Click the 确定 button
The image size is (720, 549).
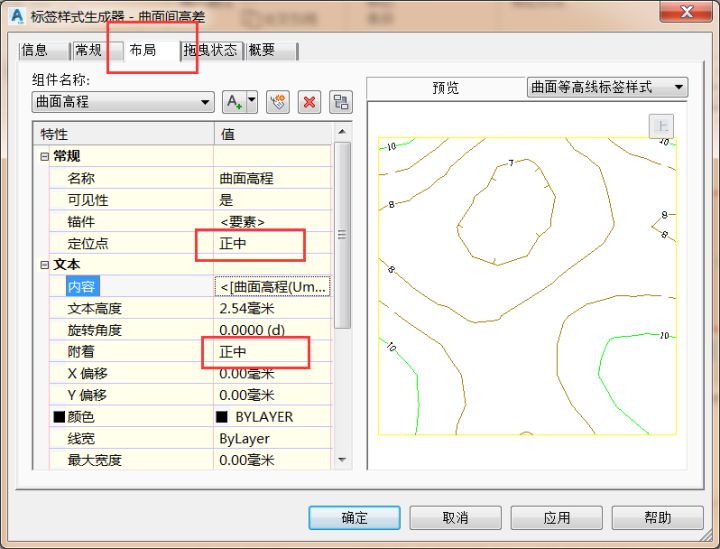354,518
